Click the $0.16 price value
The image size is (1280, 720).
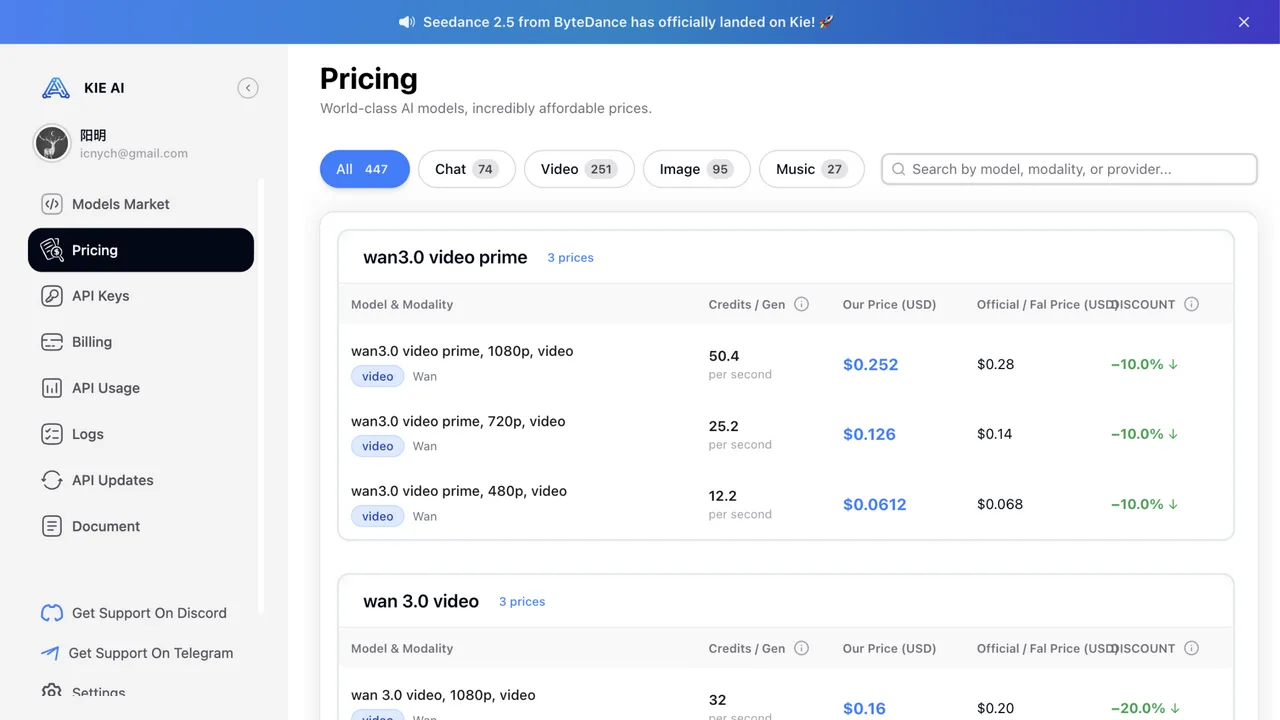point(864,708)
